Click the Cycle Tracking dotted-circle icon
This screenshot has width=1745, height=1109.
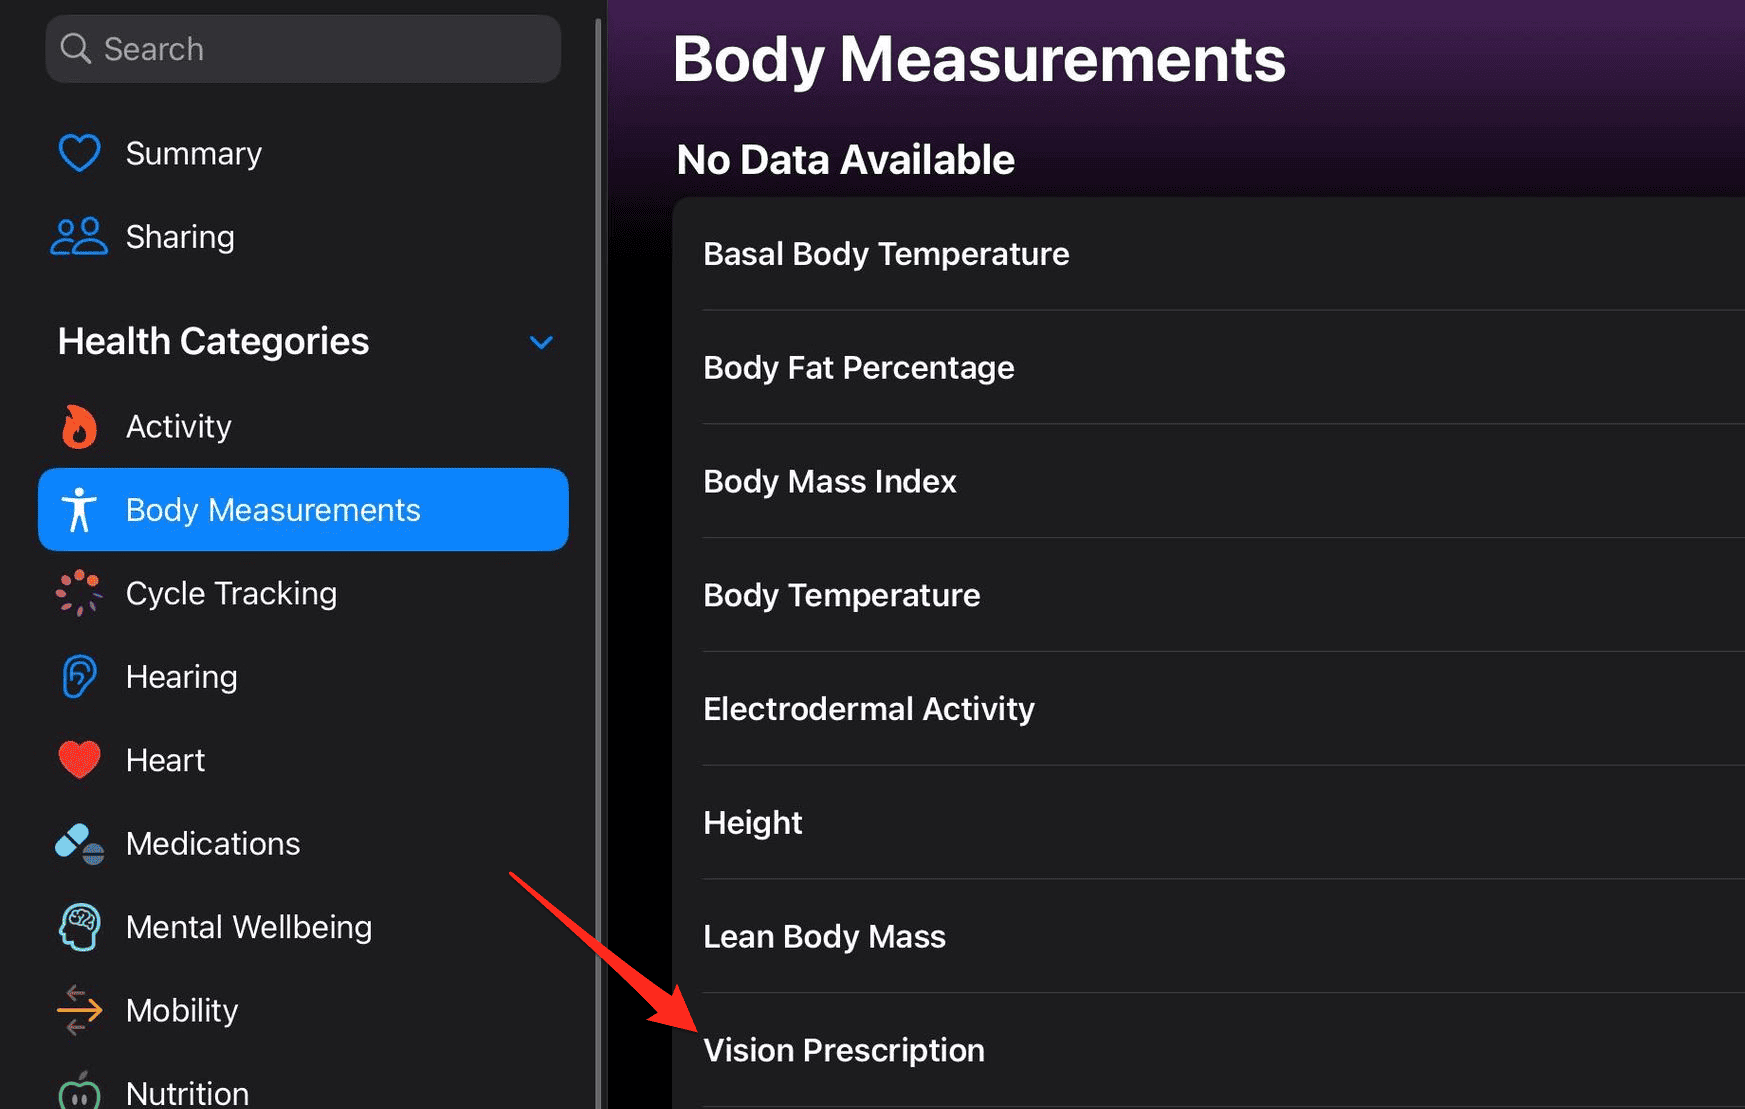click(79, 593)
